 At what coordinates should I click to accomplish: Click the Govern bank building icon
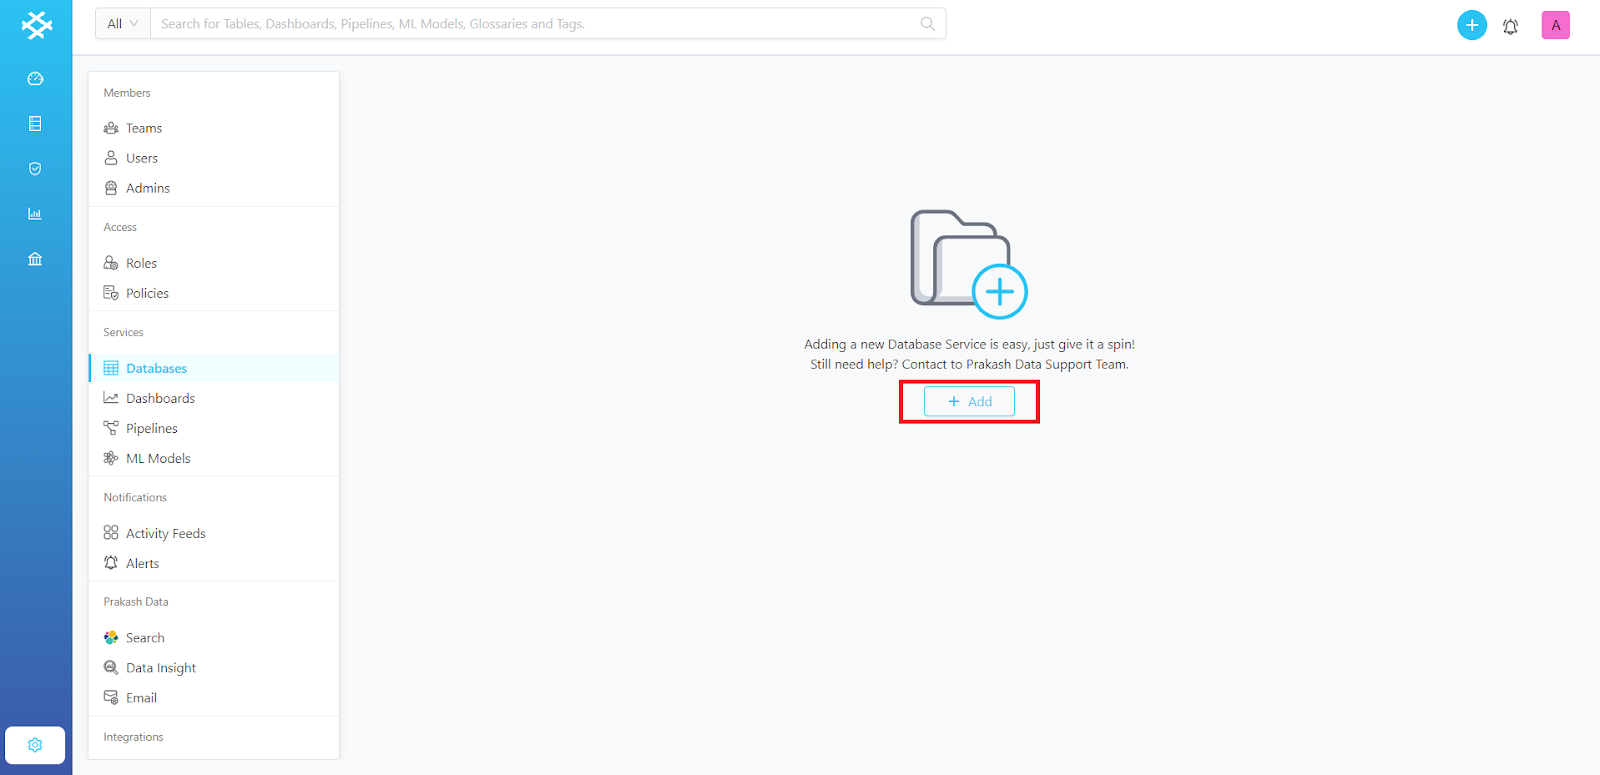pyautogui.click(x=35, y=259)
